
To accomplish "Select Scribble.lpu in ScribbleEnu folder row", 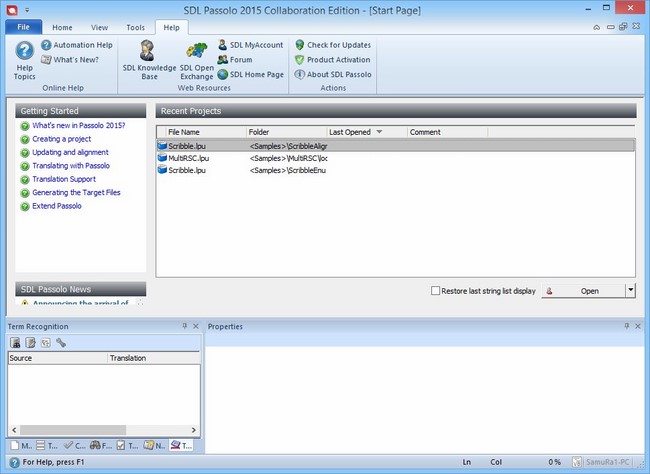I will [395, 170].
